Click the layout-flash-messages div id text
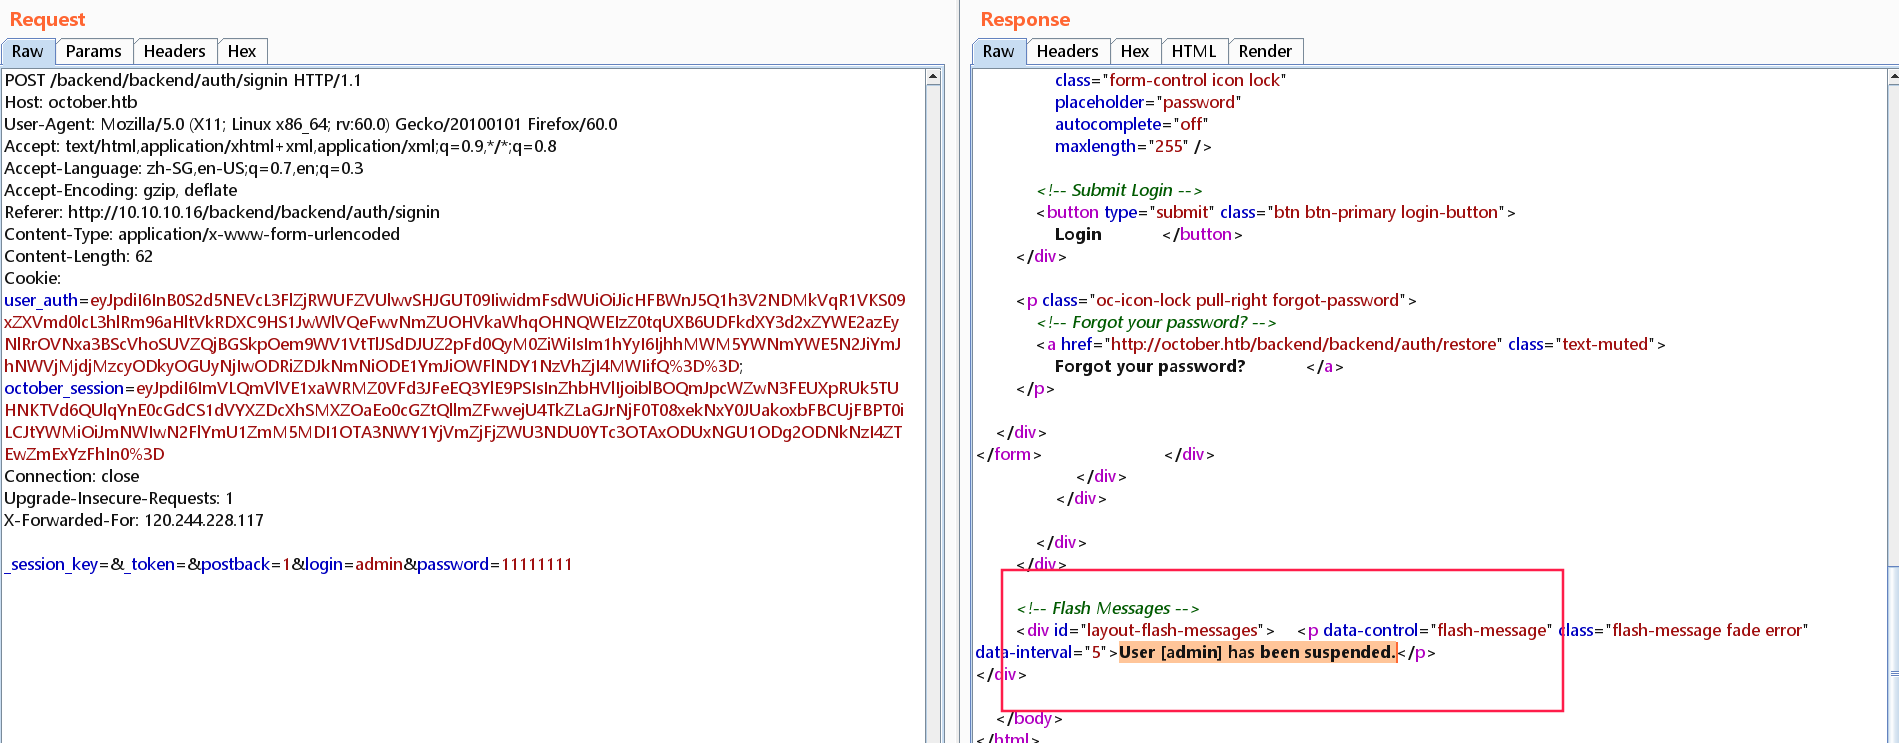The width and height of the screenshot is (1899, 743). pos(1173,630)
